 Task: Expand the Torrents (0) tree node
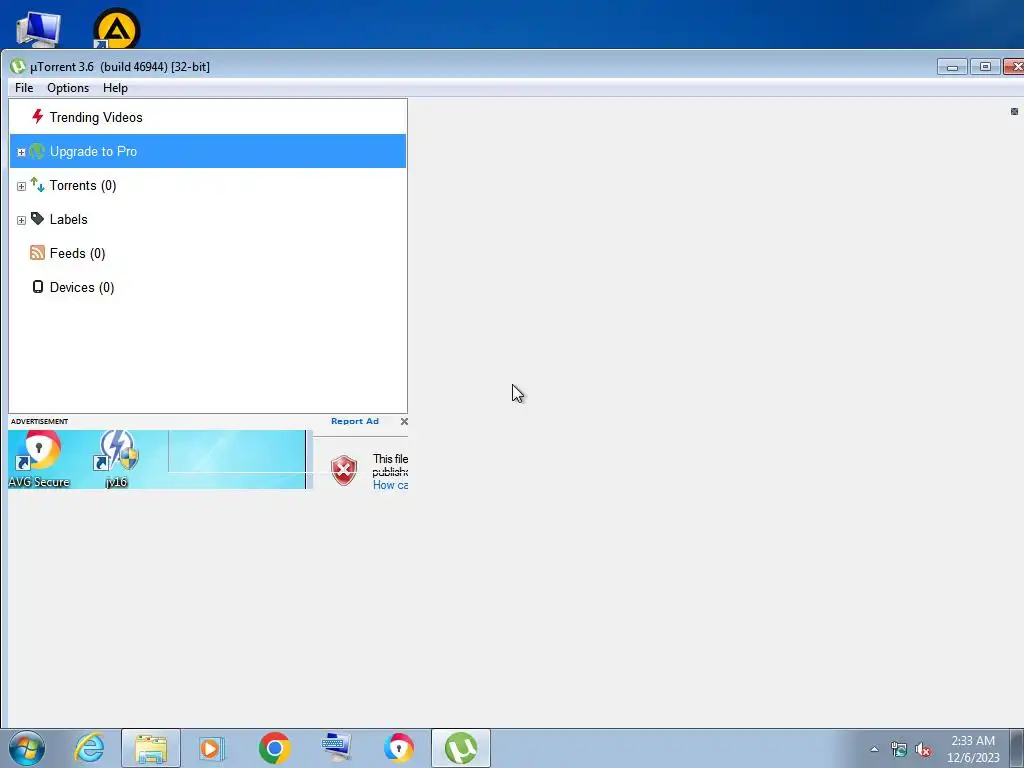[x=21, y=186]
